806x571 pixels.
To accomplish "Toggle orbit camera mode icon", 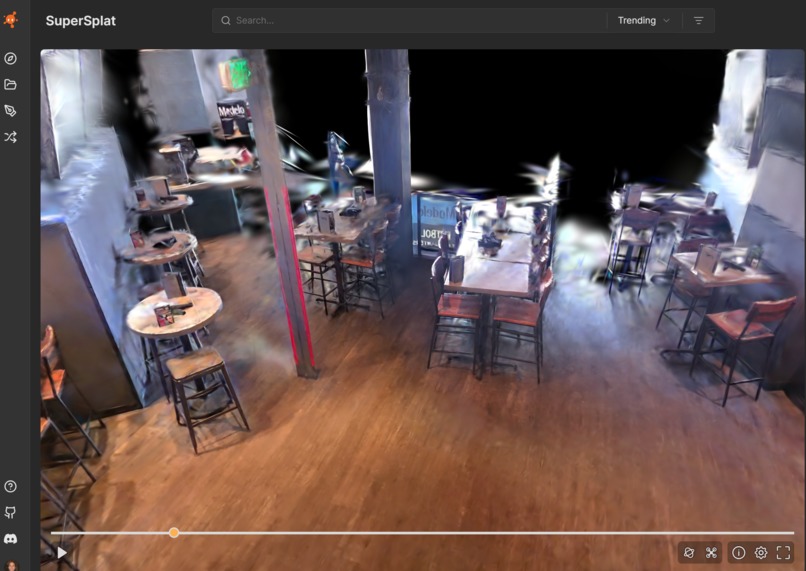I will (x=689, y=553).
